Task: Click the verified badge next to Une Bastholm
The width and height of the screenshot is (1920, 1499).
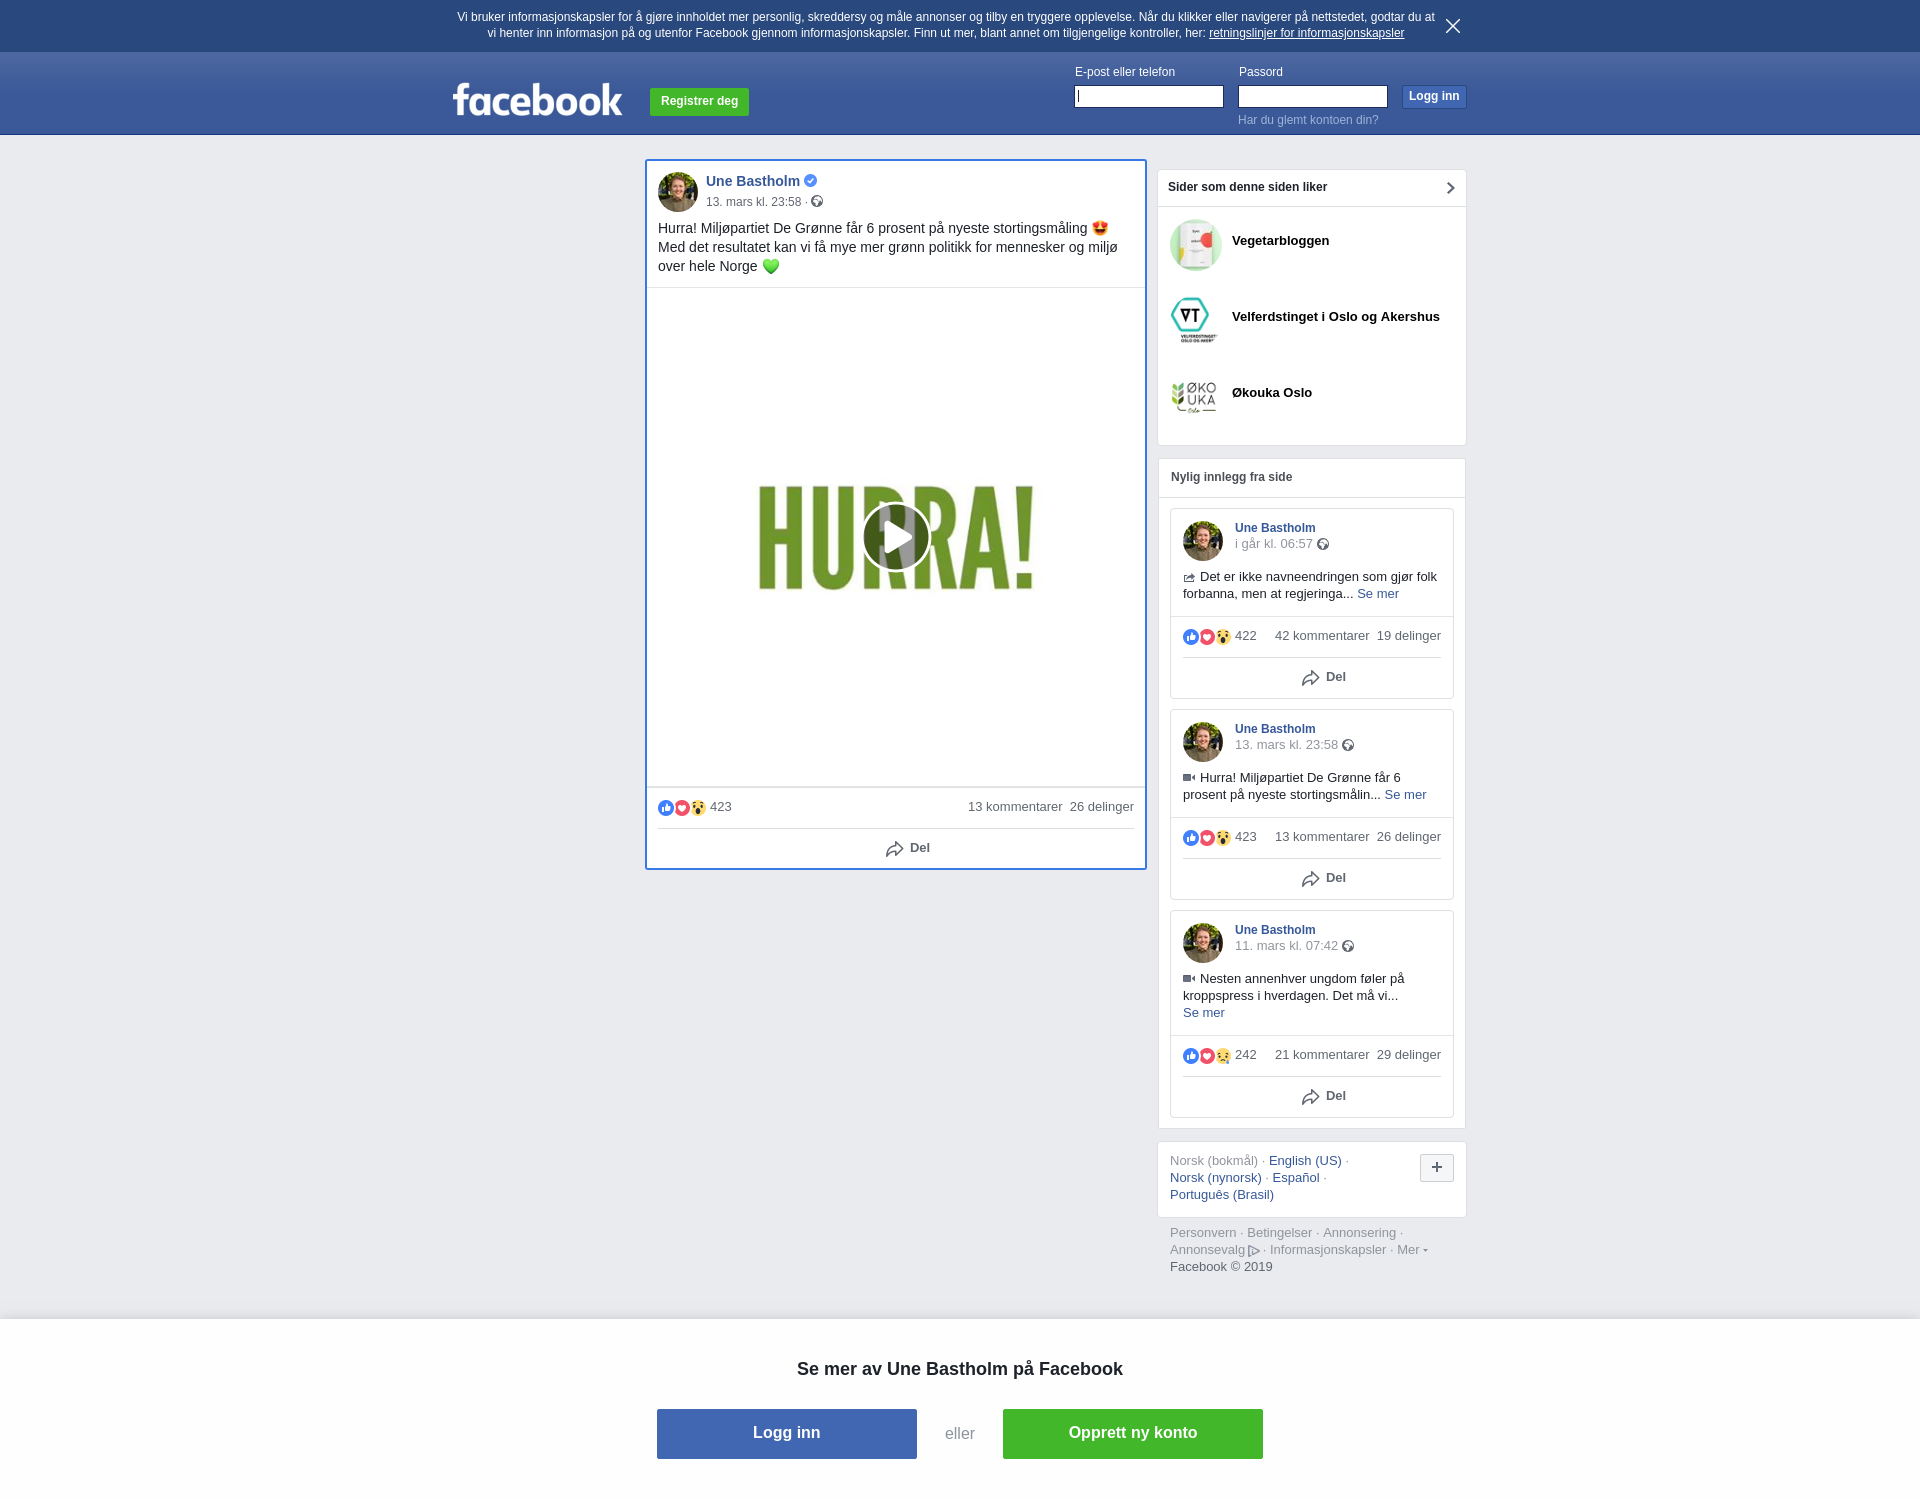Action: [811, 181]
